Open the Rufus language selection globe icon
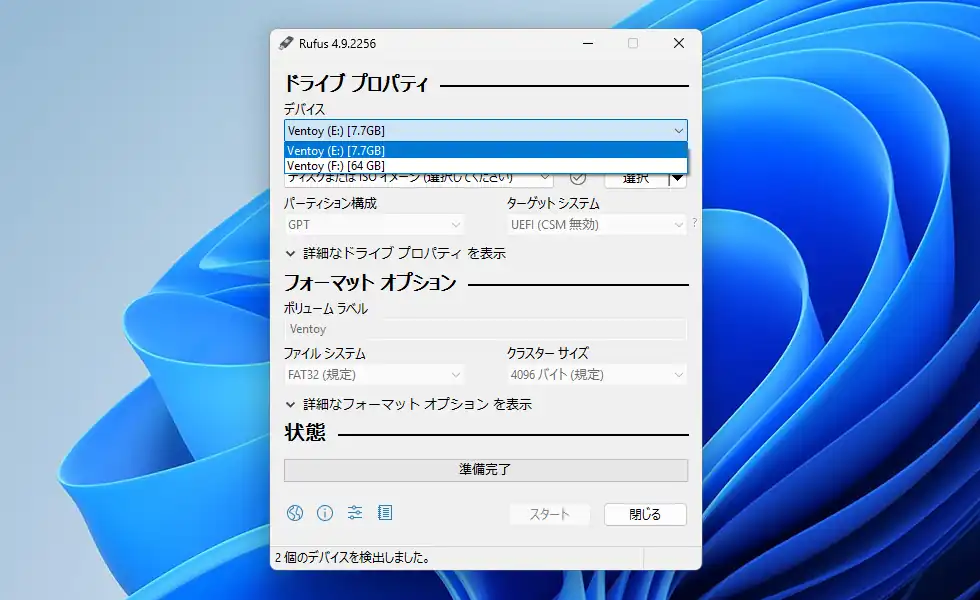Screen dimensions: 980x600 point(295,513)
